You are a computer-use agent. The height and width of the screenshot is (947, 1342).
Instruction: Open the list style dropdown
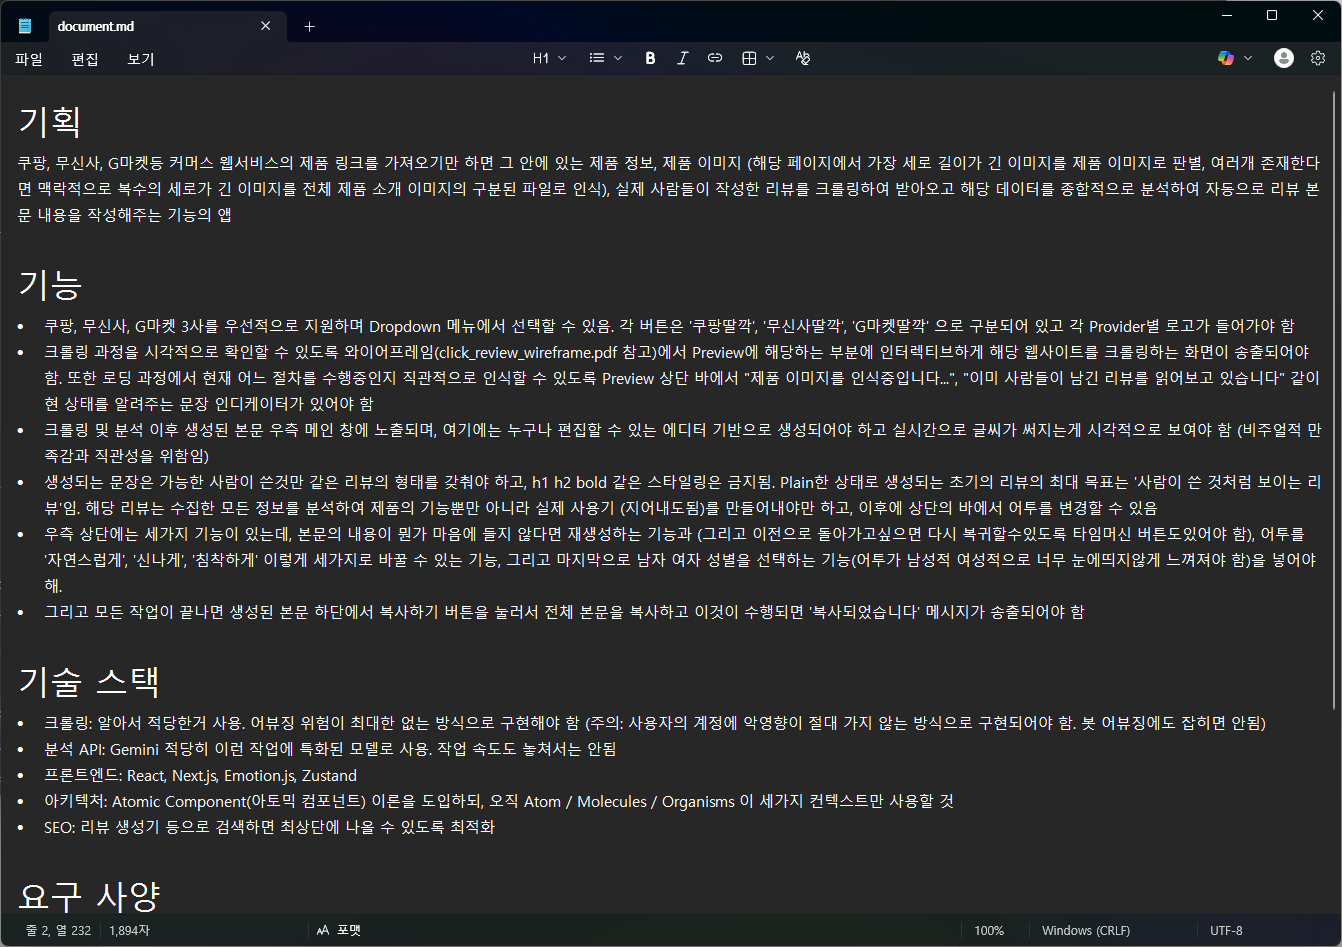(605, 58)
